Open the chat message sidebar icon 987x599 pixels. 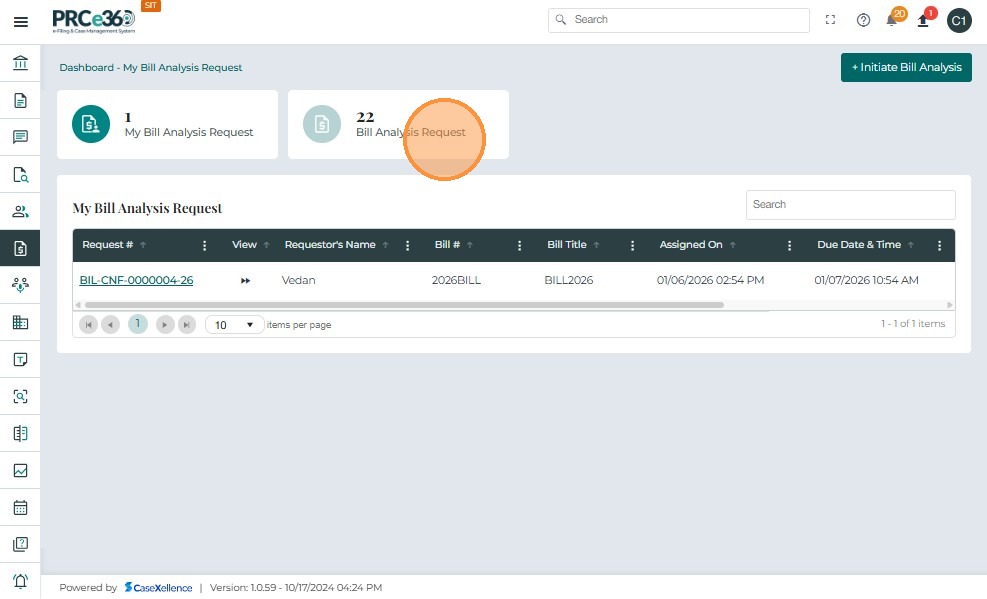click(x=20, y=137)
